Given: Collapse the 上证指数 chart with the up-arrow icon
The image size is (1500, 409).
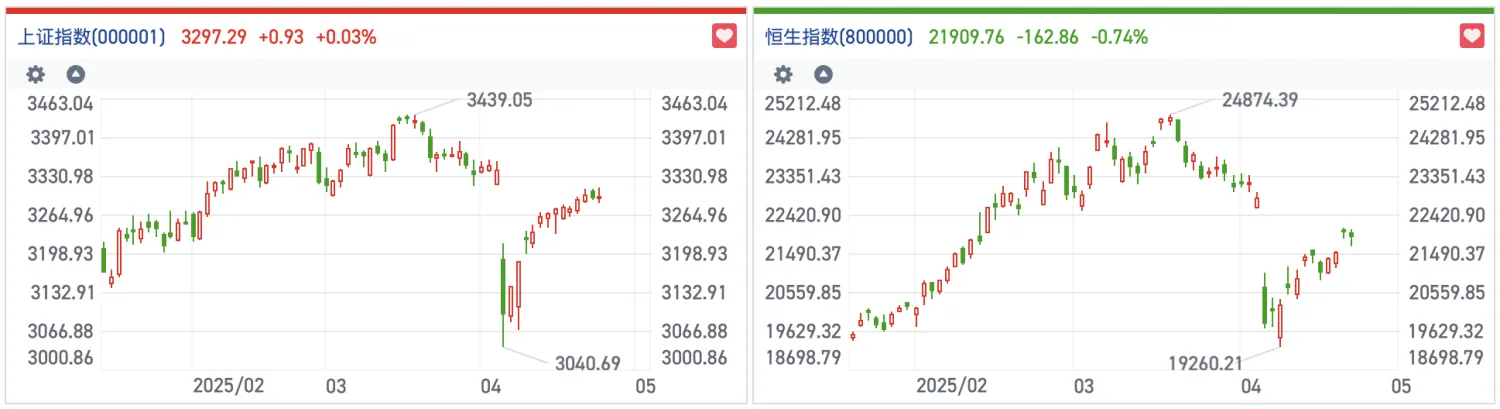Looking at the screenshot, I should click(75, 74).
